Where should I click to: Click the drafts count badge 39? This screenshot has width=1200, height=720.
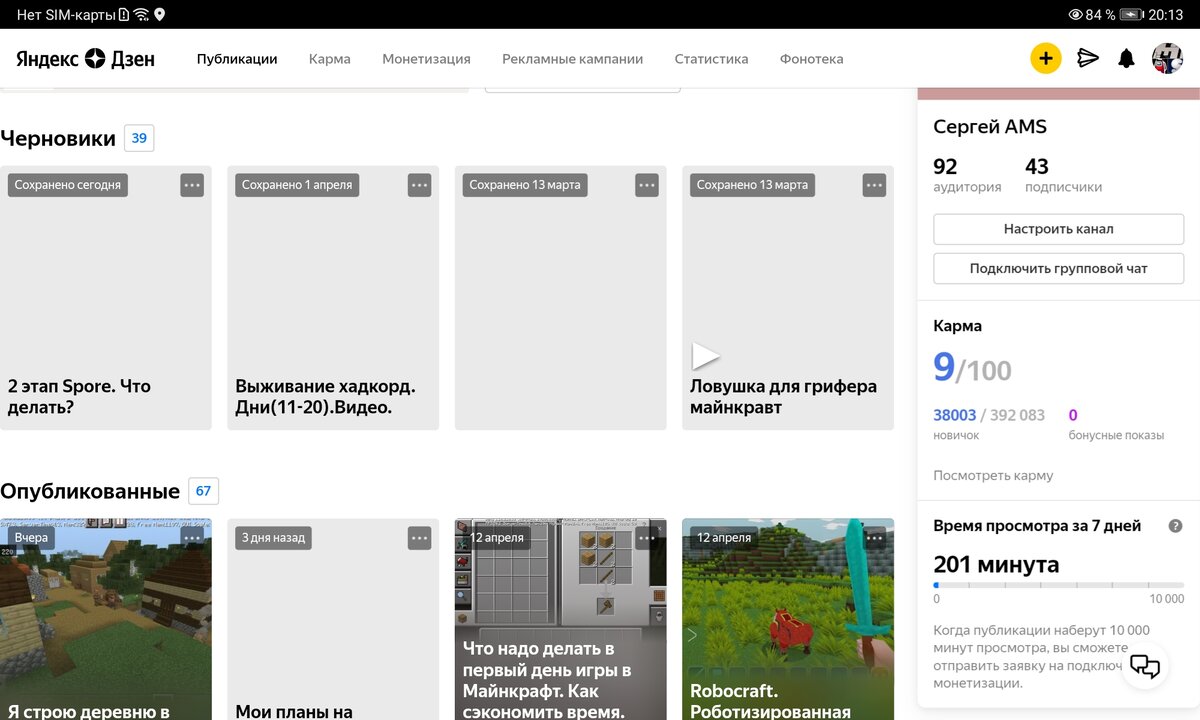pyautogui.click(x=139, y=138)
